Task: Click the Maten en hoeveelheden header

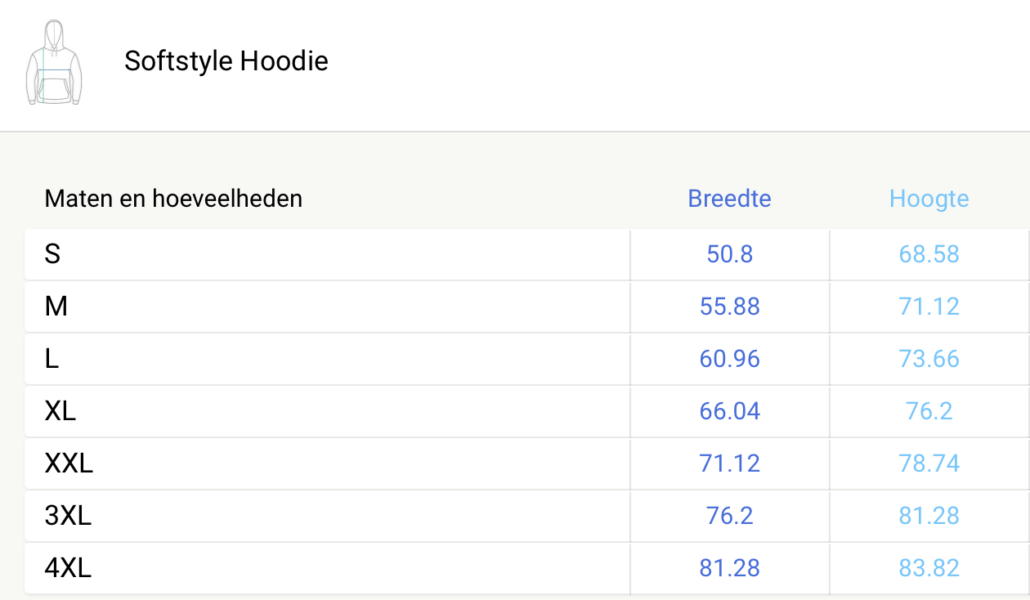Action: 173,198
